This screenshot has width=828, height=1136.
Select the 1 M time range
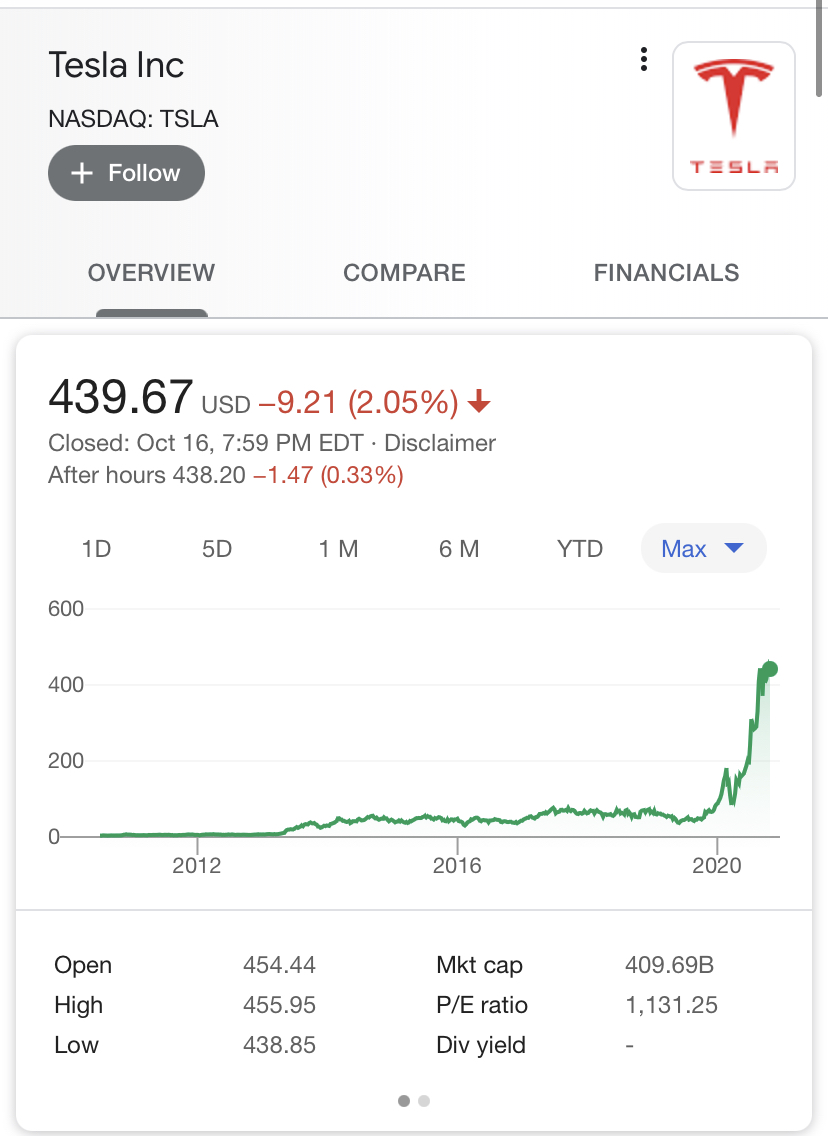tap(338, 549)
